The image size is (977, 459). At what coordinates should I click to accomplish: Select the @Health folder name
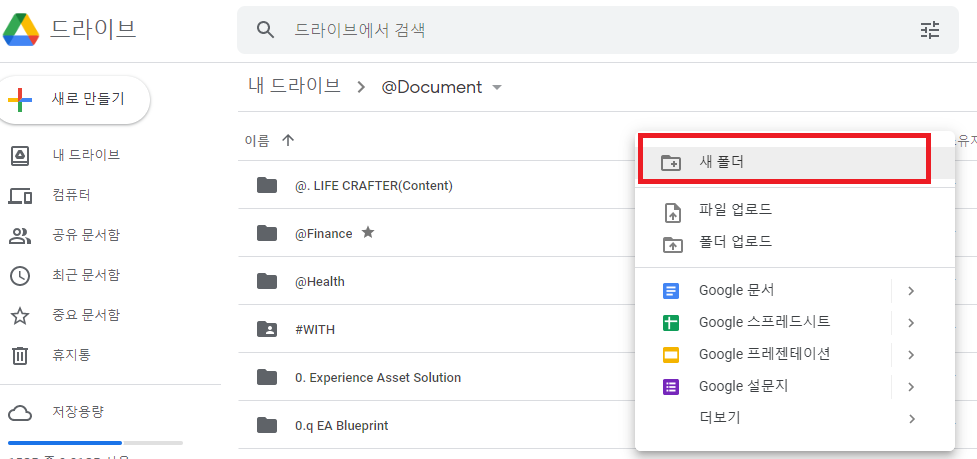coord(320,282)
